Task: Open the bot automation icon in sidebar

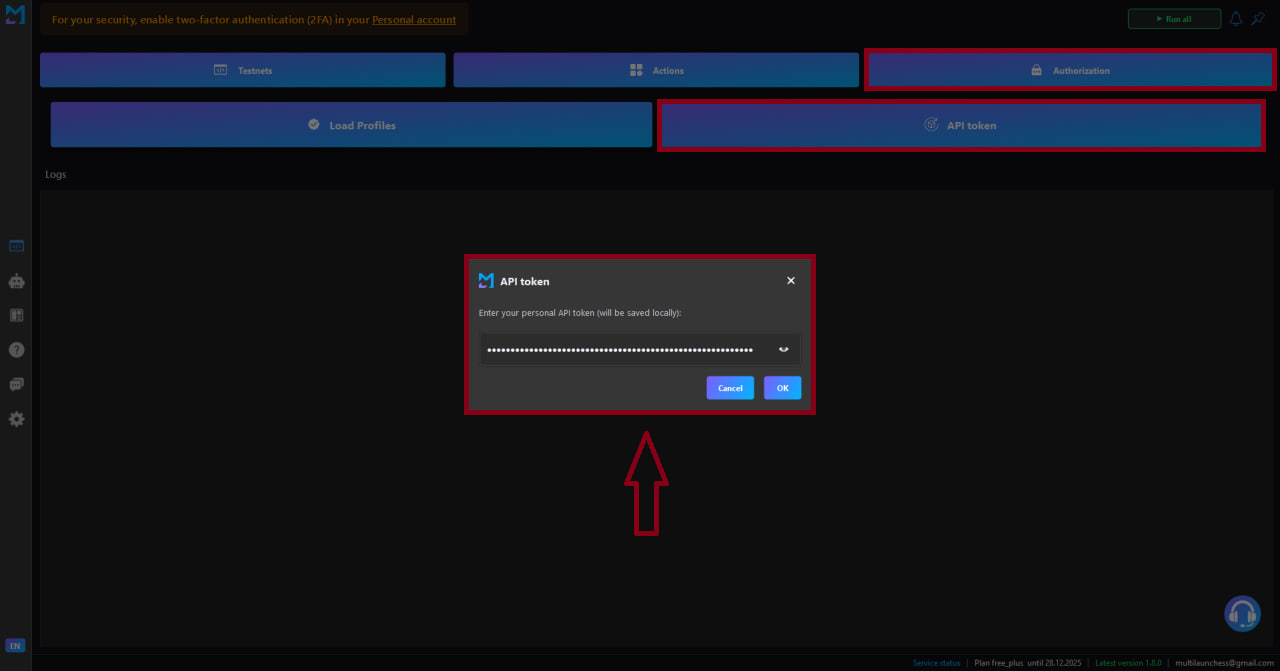Action: pyautogui.click(x=16, y=281)
